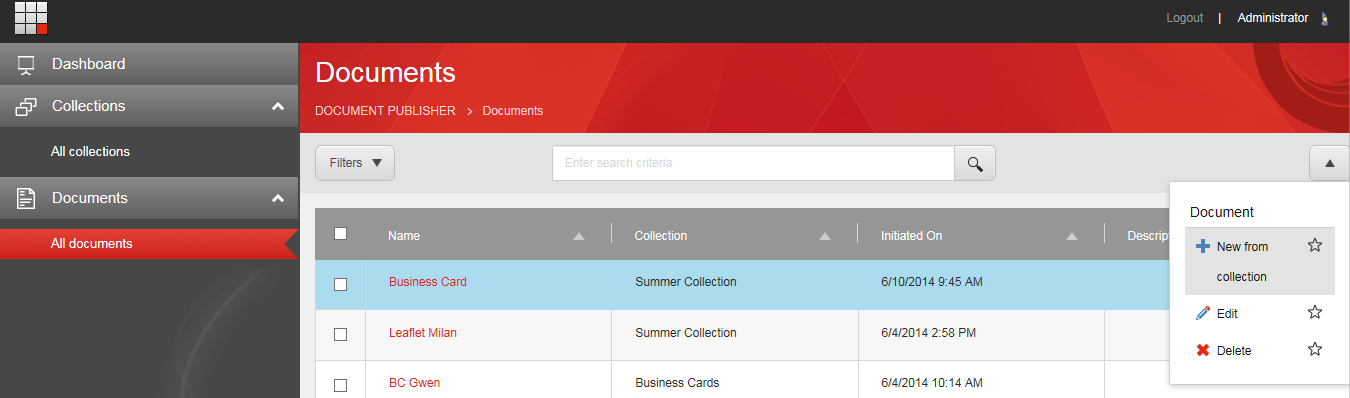Open the BC Gwen document link
This screenshot has height=398, width=1350.
(414, 383)
